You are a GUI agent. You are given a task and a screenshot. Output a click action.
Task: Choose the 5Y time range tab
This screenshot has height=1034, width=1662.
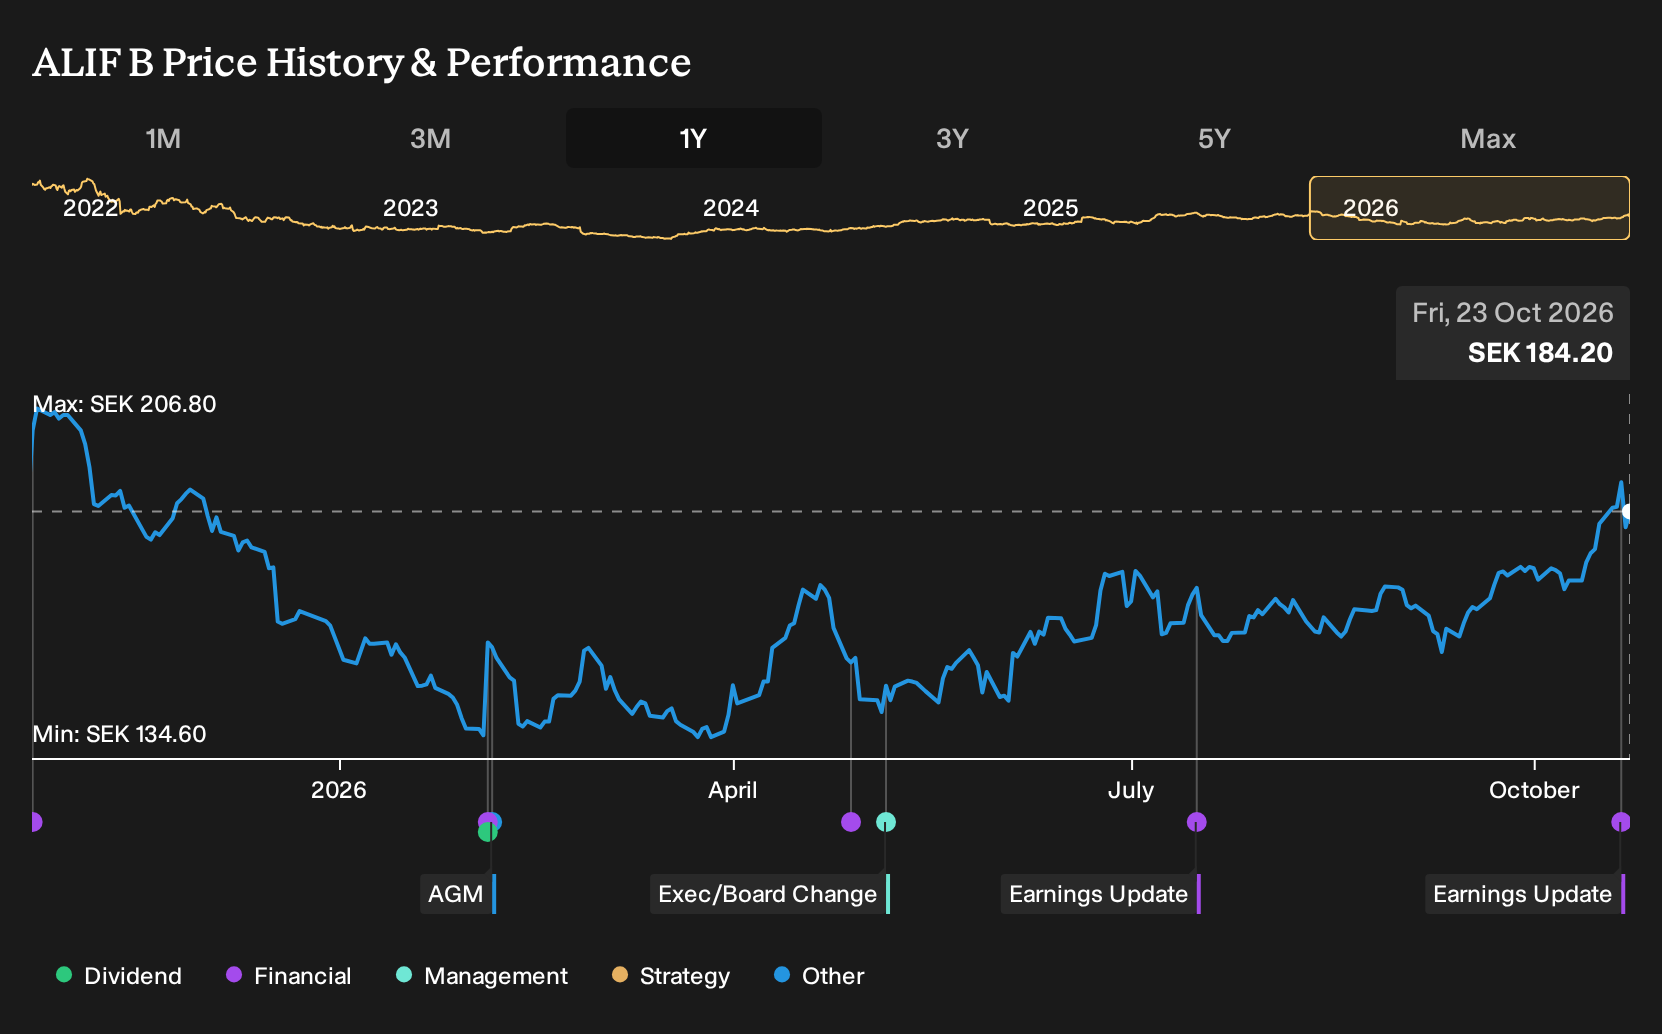coord(1214,138)
